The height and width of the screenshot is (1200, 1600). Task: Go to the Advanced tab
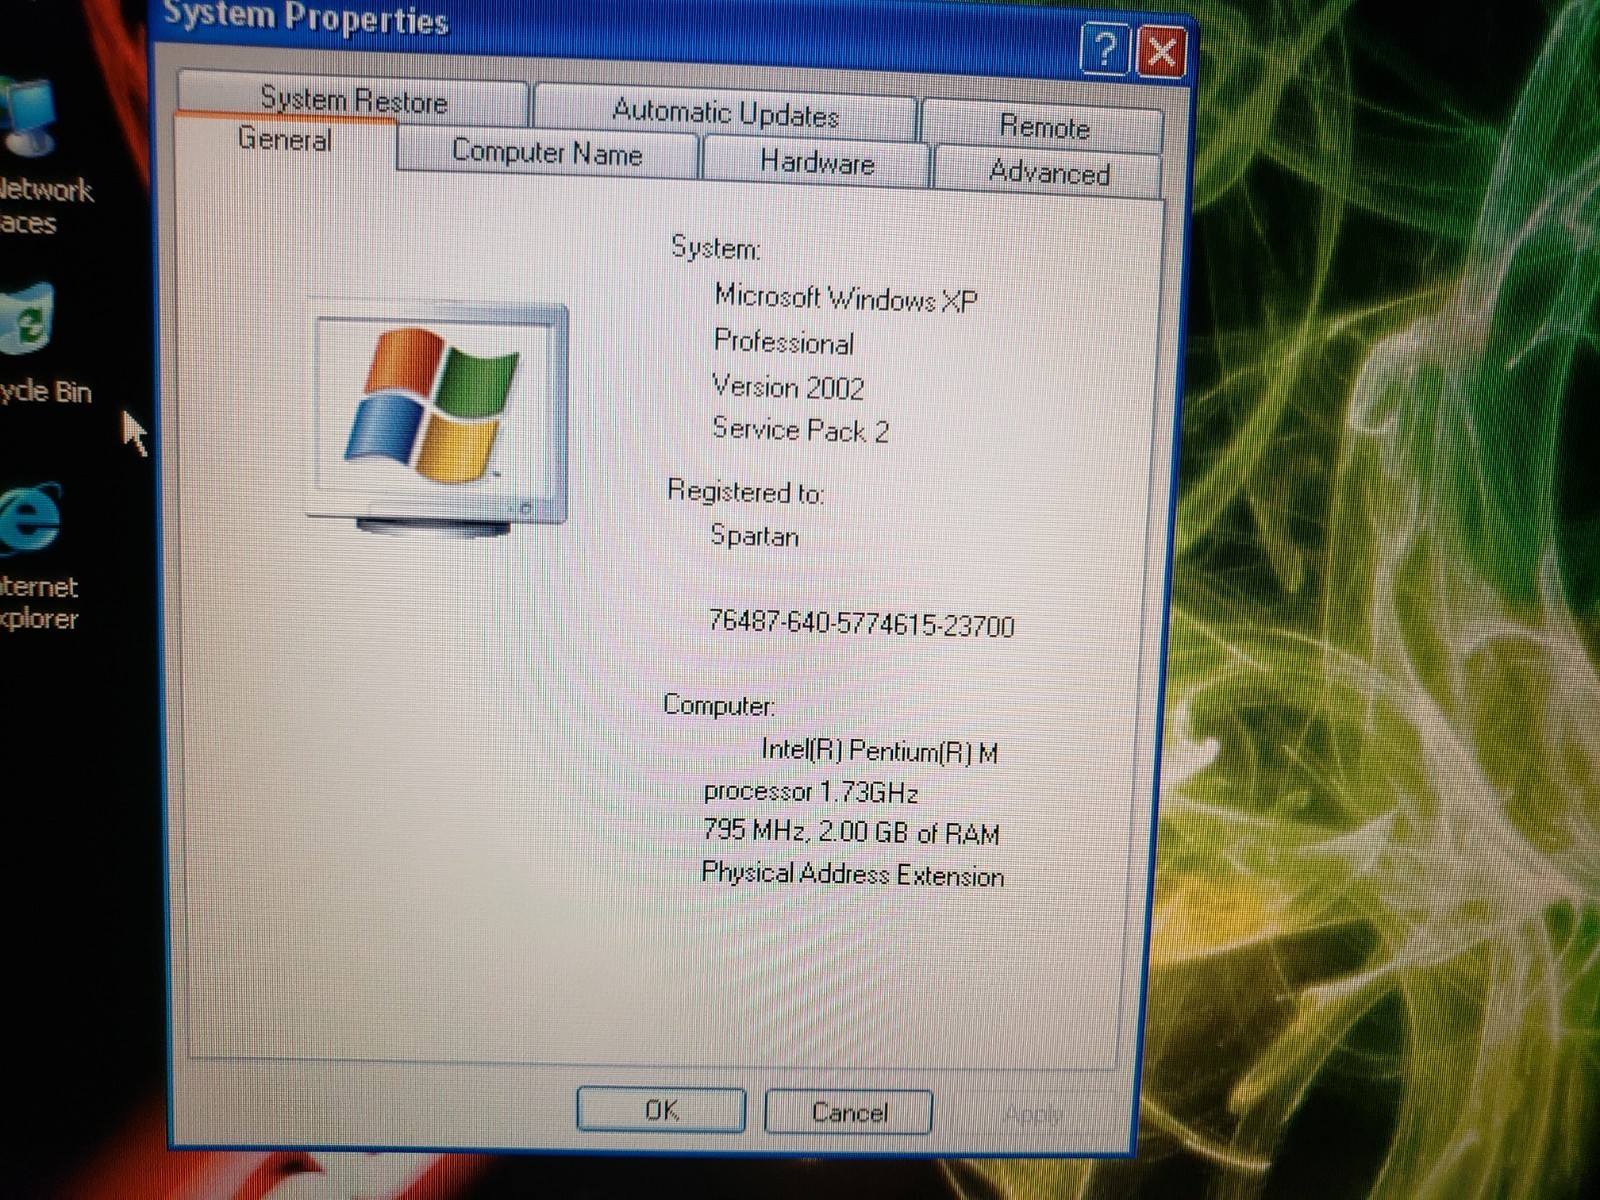pyautogui.click(x=1048, y=173)
